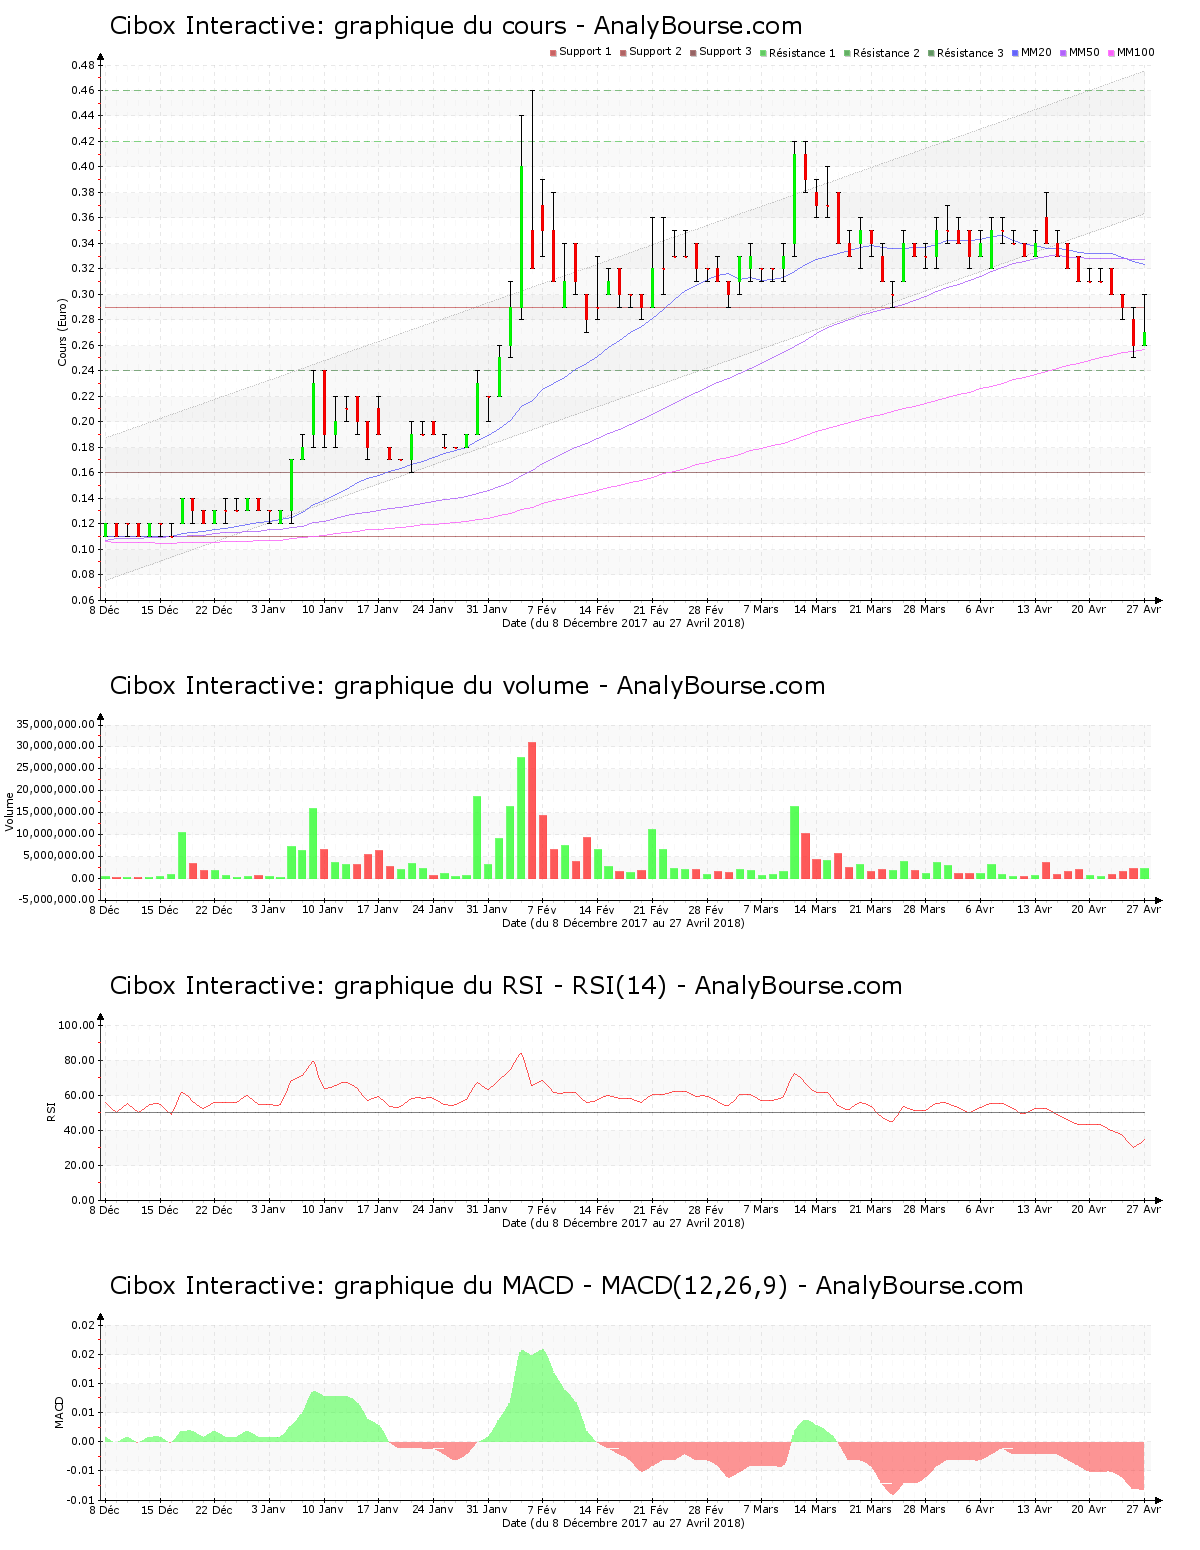
Task: Click the 'MACD' y-axis label
Action: click(x=59, y=1412)
